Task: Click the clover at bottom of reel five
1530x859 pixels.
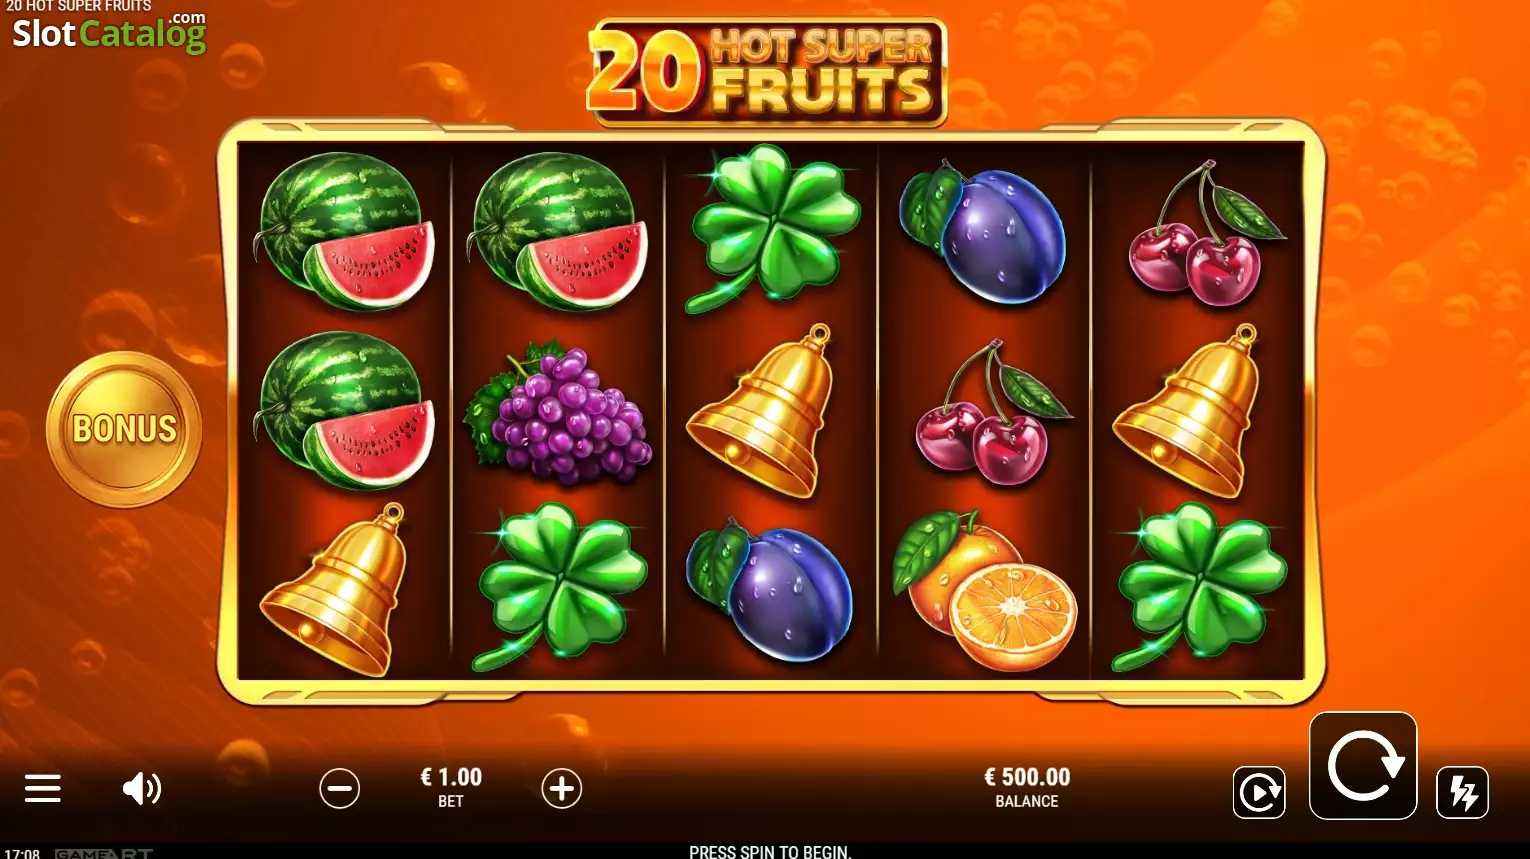Action: coord(1199,586)
